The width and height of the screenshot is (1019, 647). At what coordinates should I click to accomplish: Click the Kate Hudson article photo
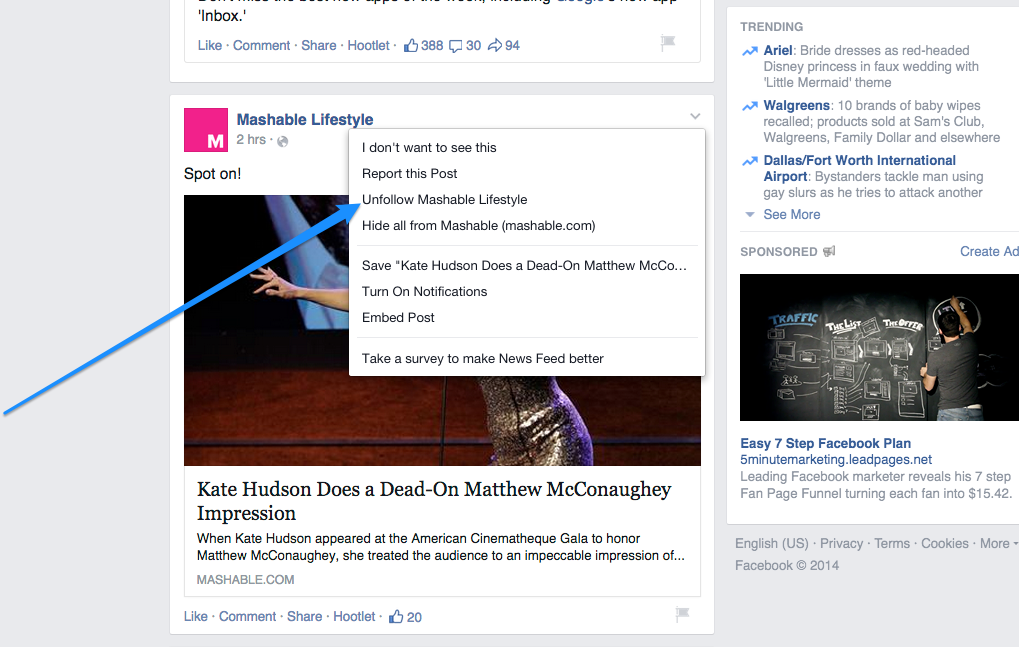266,331
